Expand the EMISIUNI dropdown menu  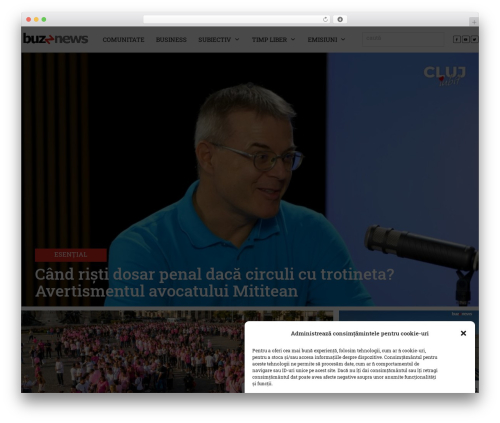pos(326,40)
